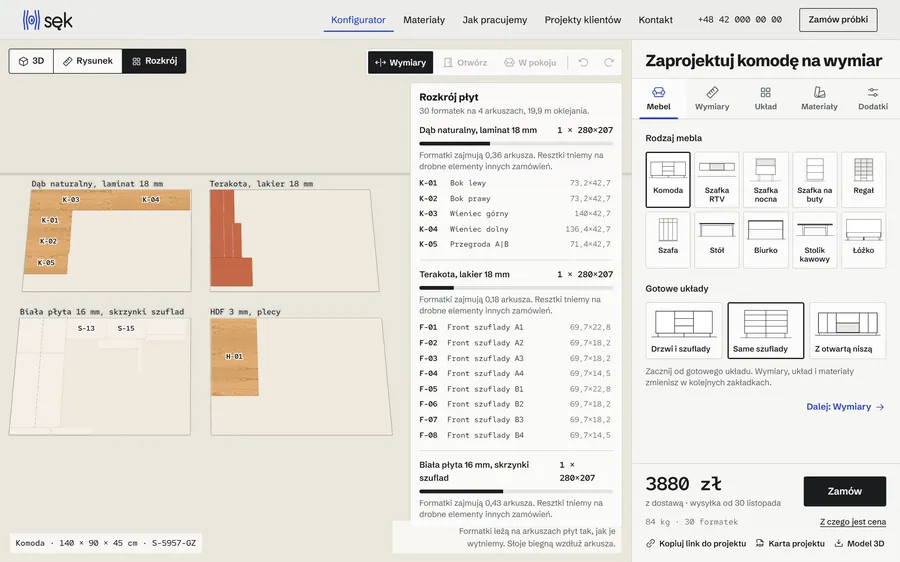Click phone number +48 42 000 00 00
The width and height of the screenshot is (900, 562).
pyautogui.click(x=739, y=20)
